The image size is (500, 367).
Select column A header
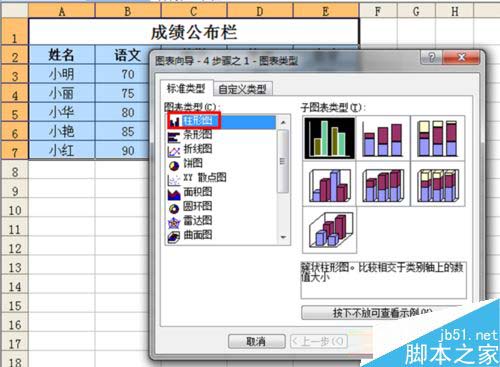click(62, 12)
